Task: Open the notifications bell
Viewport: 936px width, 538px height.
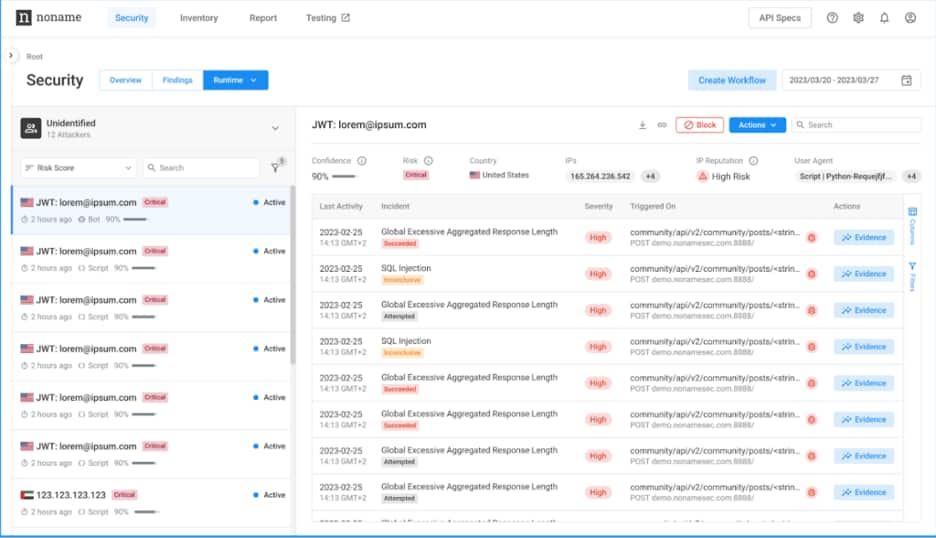Action: click(x=884, y=18)
